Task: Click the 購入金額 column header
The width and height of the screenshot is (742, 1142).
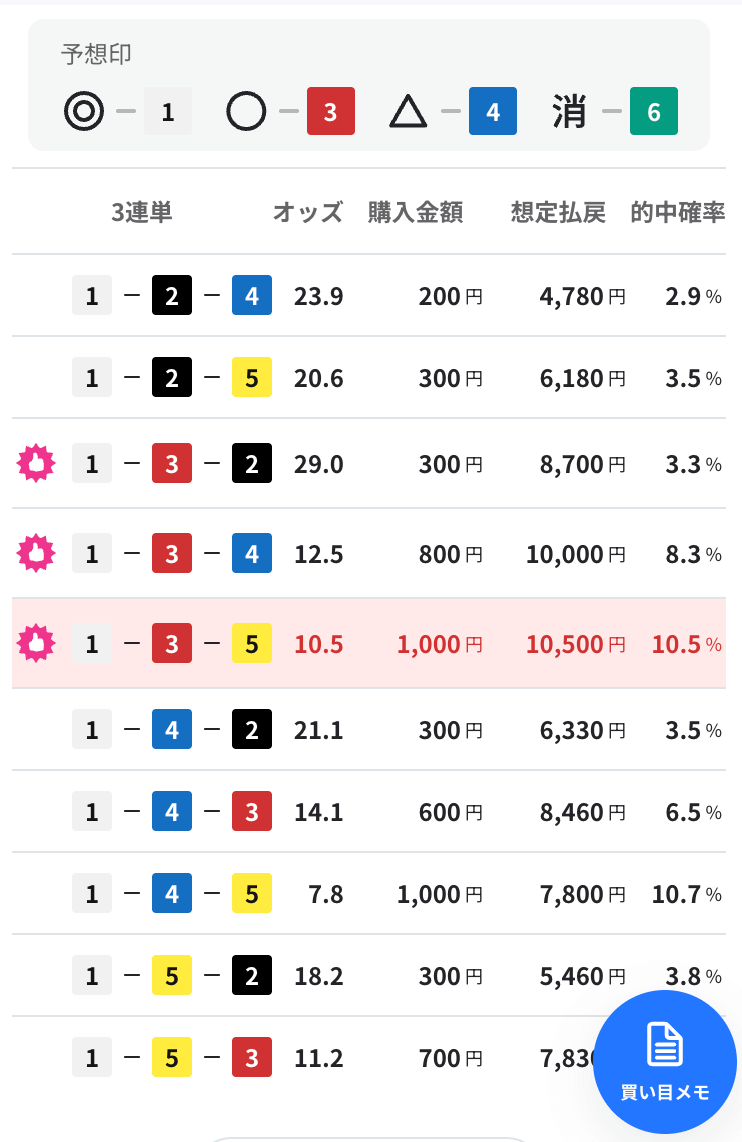Action: point(415,212)
